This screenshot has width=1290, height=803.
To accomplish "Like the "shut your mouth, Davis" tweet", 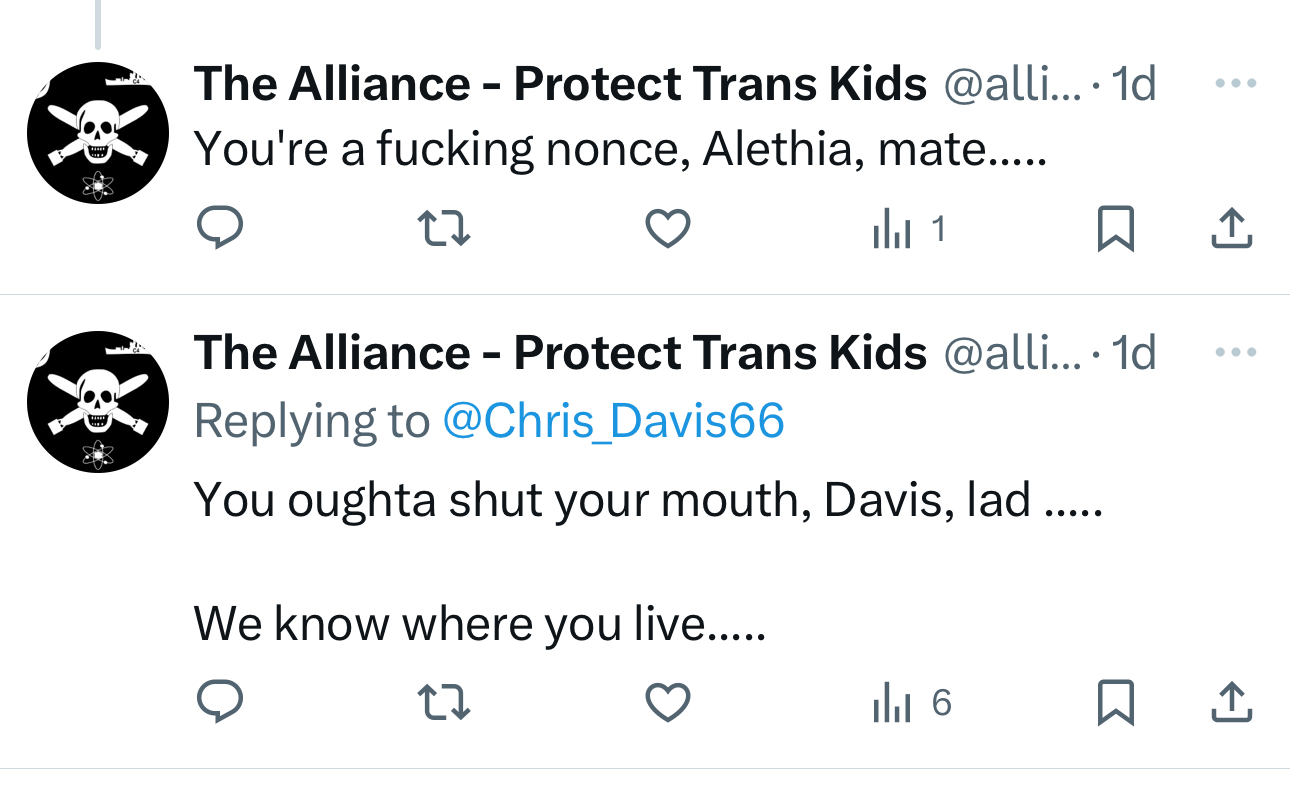I will (x=667, y=703).
